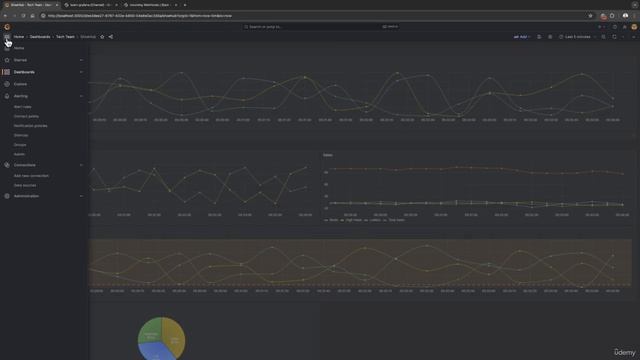
Task: Open the news feed icon in top bar
Action: pyautogui.click(x=624, y=27)
